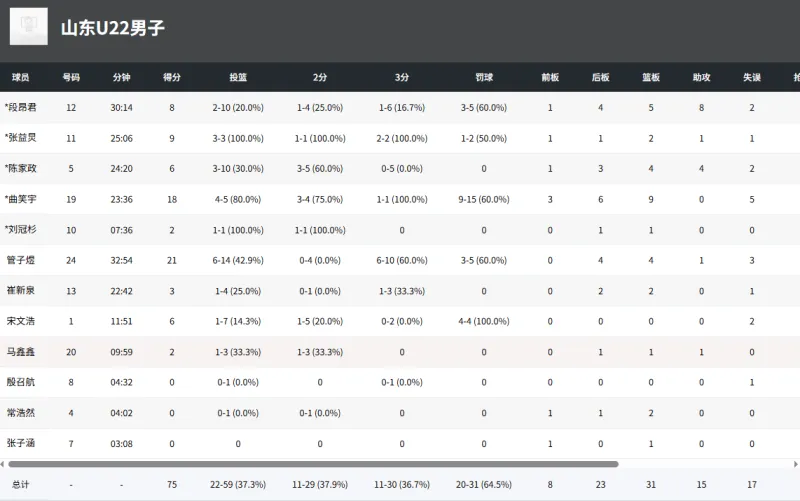The height and width of the screenshot is (501, 800).
Task: Click player name 崔新泉
Action: pyautogui.click(x=21, y=291)
